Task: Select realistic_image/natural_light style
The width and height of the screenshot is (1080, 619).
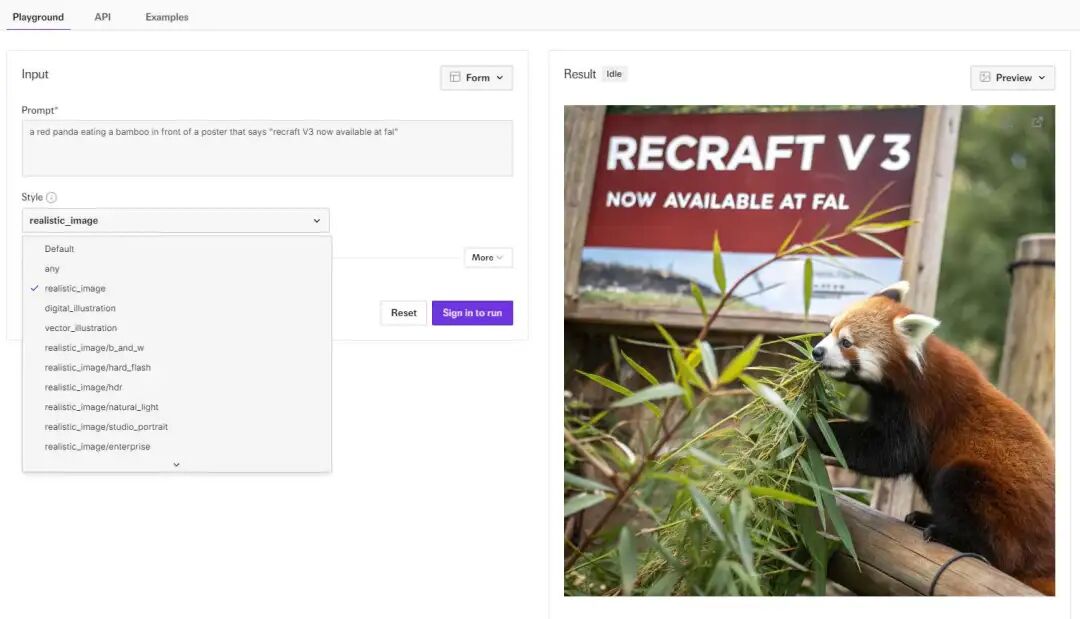Action: tap(176, 407)
